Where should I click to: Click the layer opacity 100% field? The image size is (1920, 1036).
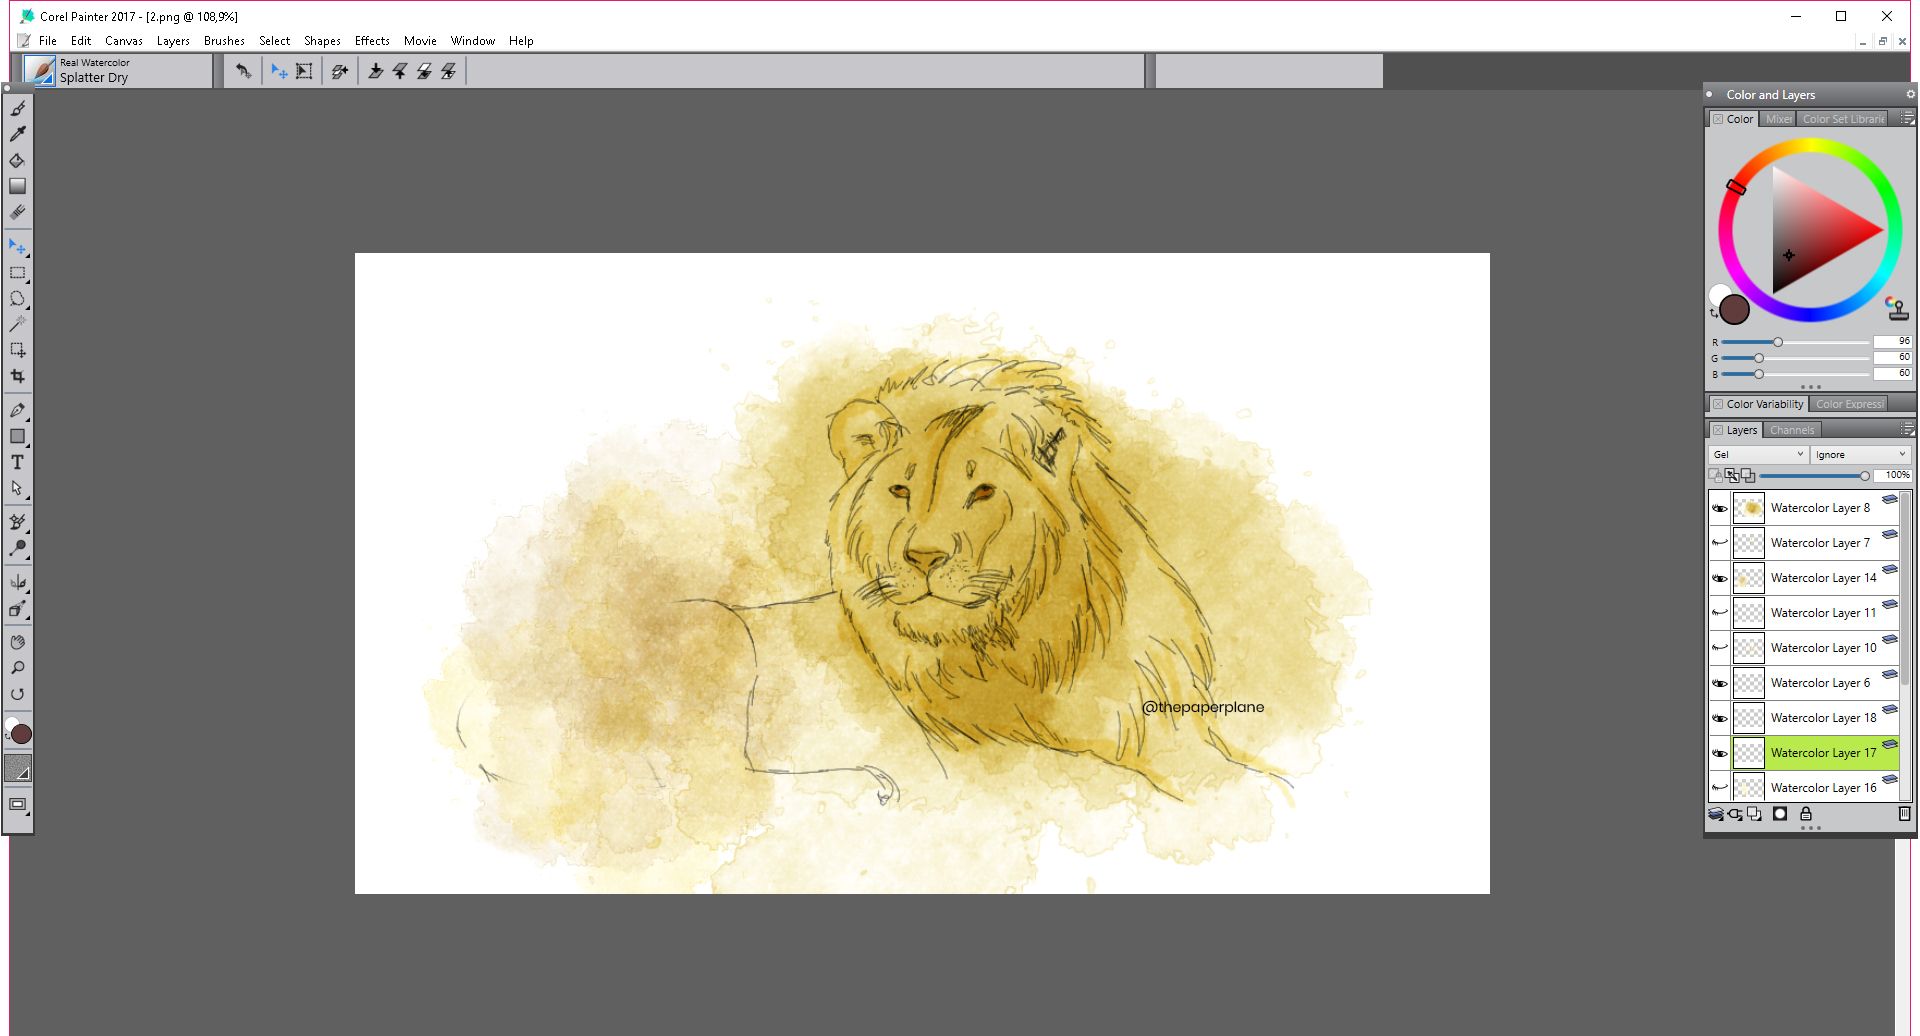tap(1893, 475)
